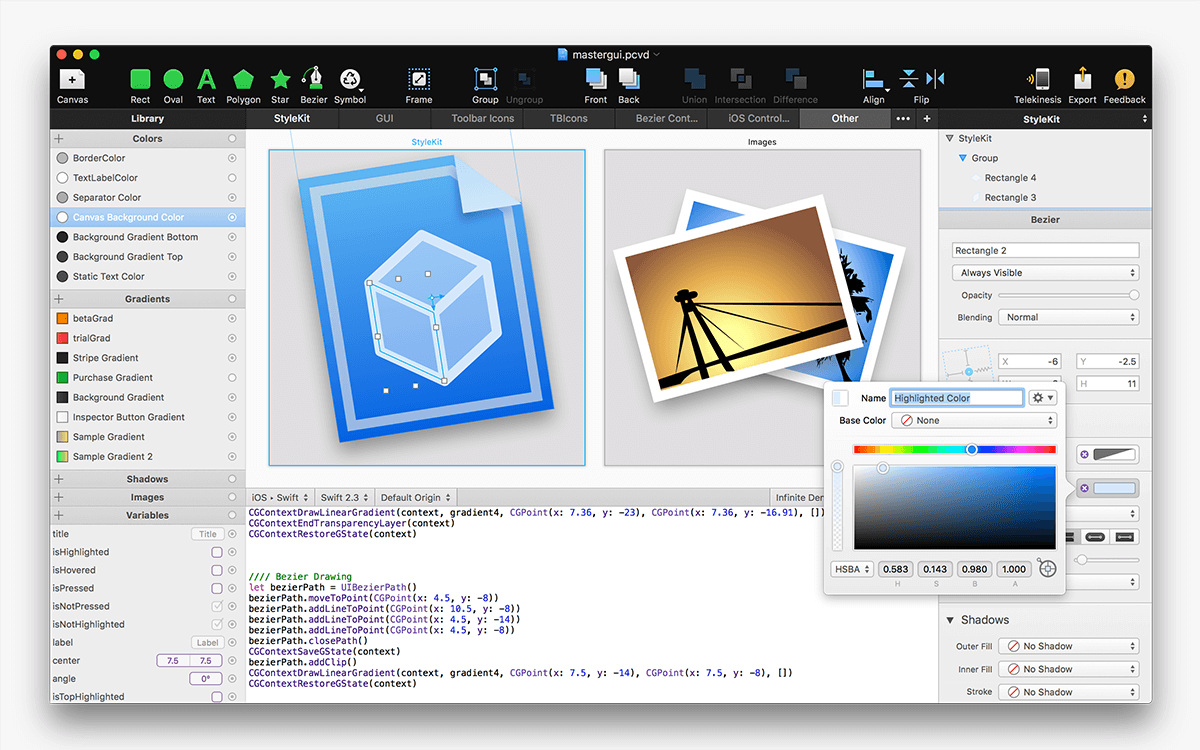
Task: Add a new gradient in Gradients section
Action: (x=59, y=299)
